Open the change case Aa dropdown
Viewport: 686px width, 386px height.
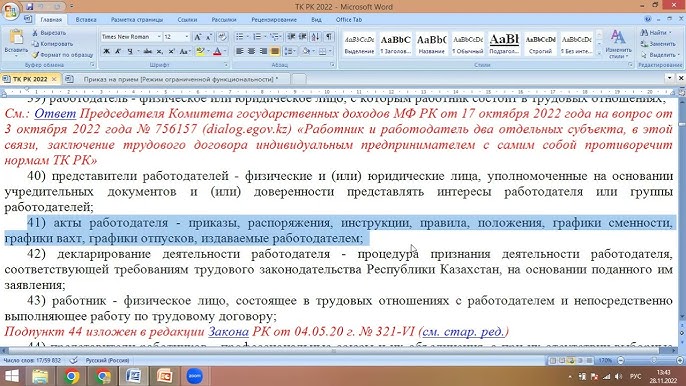click(185, 52)
